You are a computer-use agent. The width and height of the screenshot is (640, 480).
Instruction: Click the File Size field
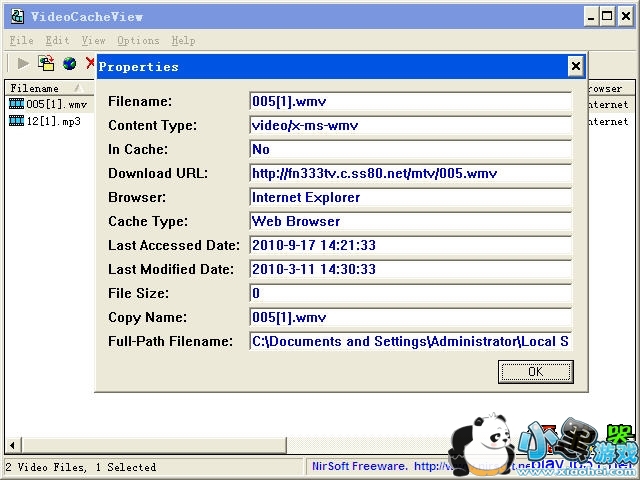[x=410, y=293]
